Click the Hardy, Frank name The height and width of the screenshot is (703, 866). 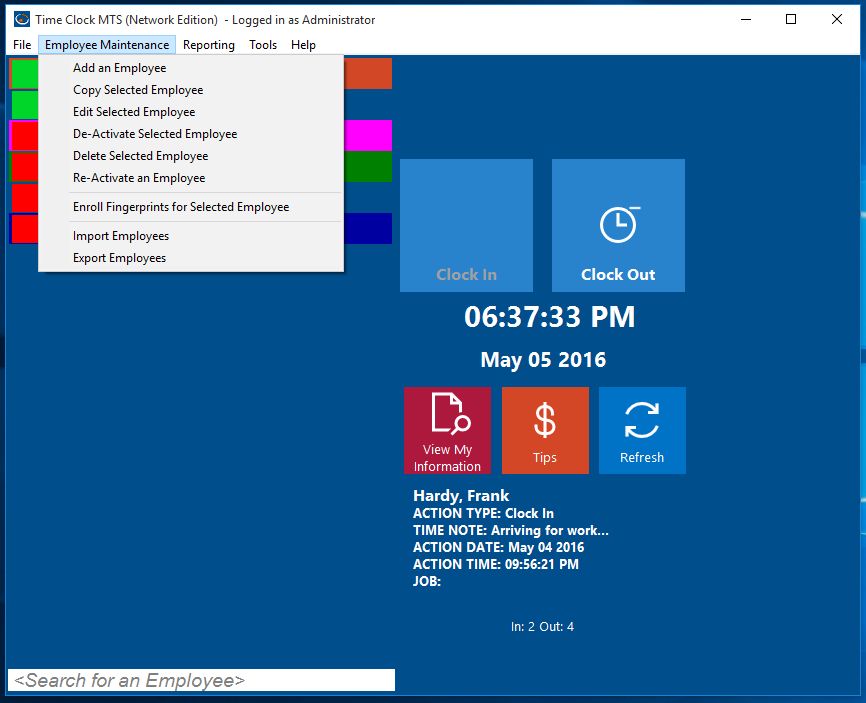461,495
